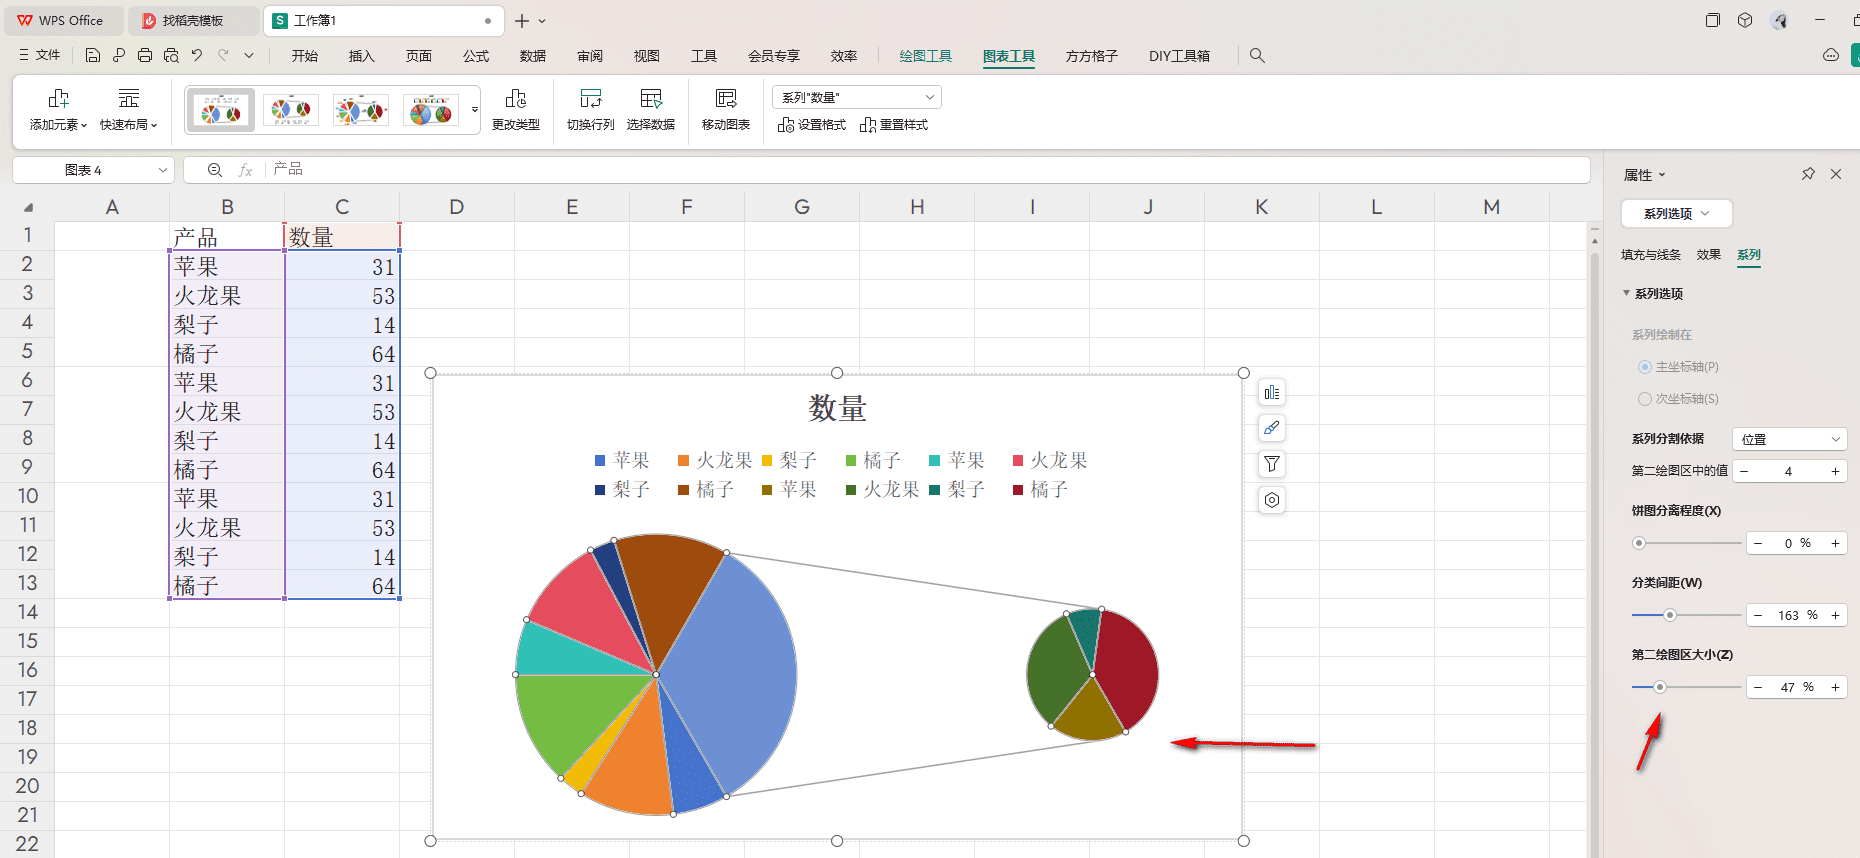Open the quick access customize arrow
This screenshot has width=1860, height=858.
click(x=249, y=56)
